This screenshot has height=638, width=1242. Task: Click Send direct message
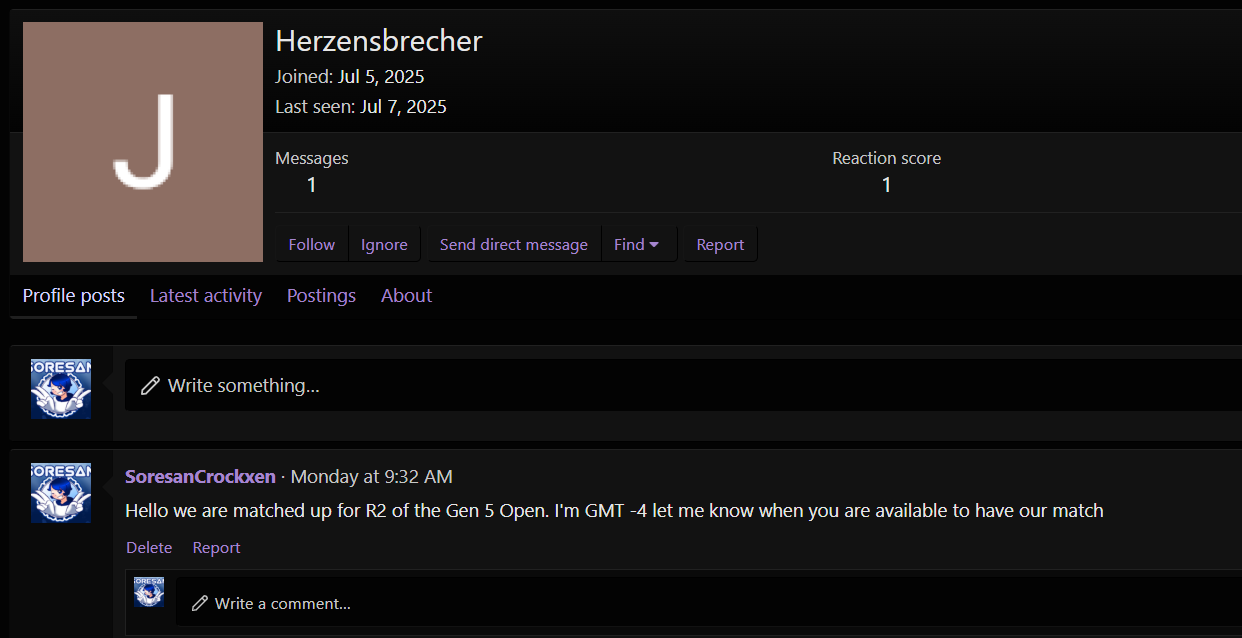coord(514,244)
